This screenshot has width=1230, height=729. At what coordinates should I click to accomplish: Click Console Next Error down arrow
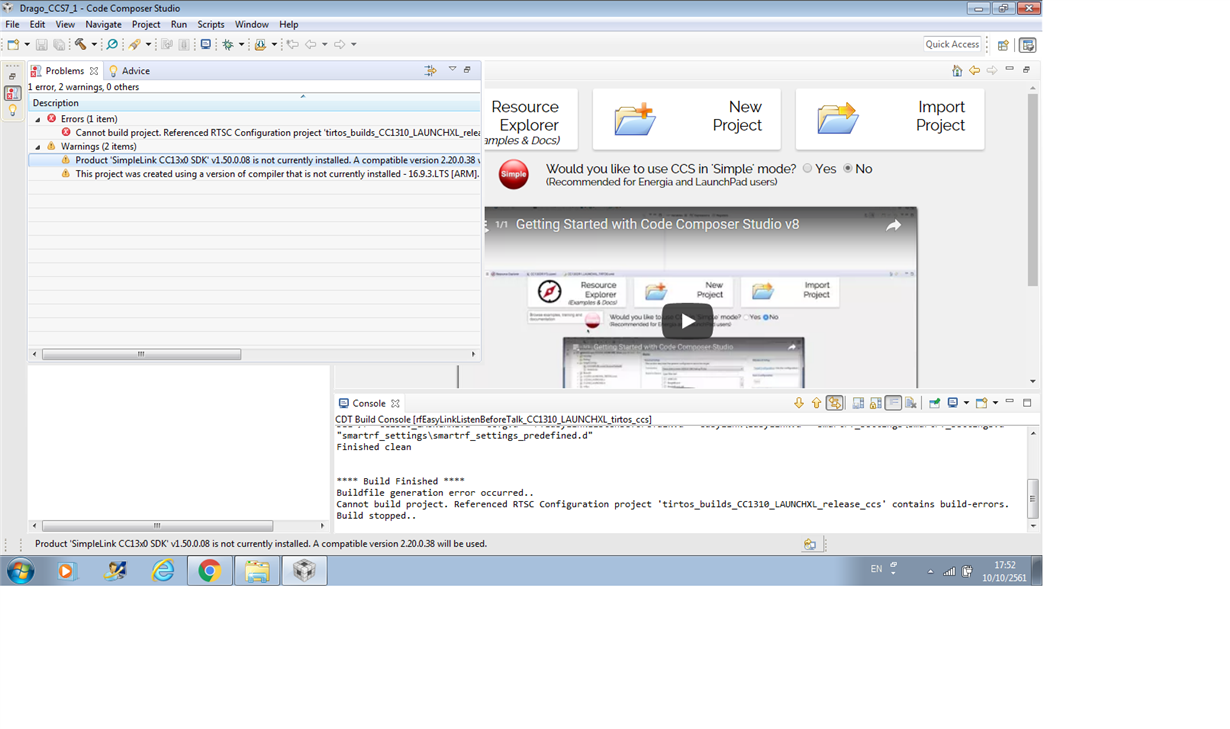coord(799,403)
